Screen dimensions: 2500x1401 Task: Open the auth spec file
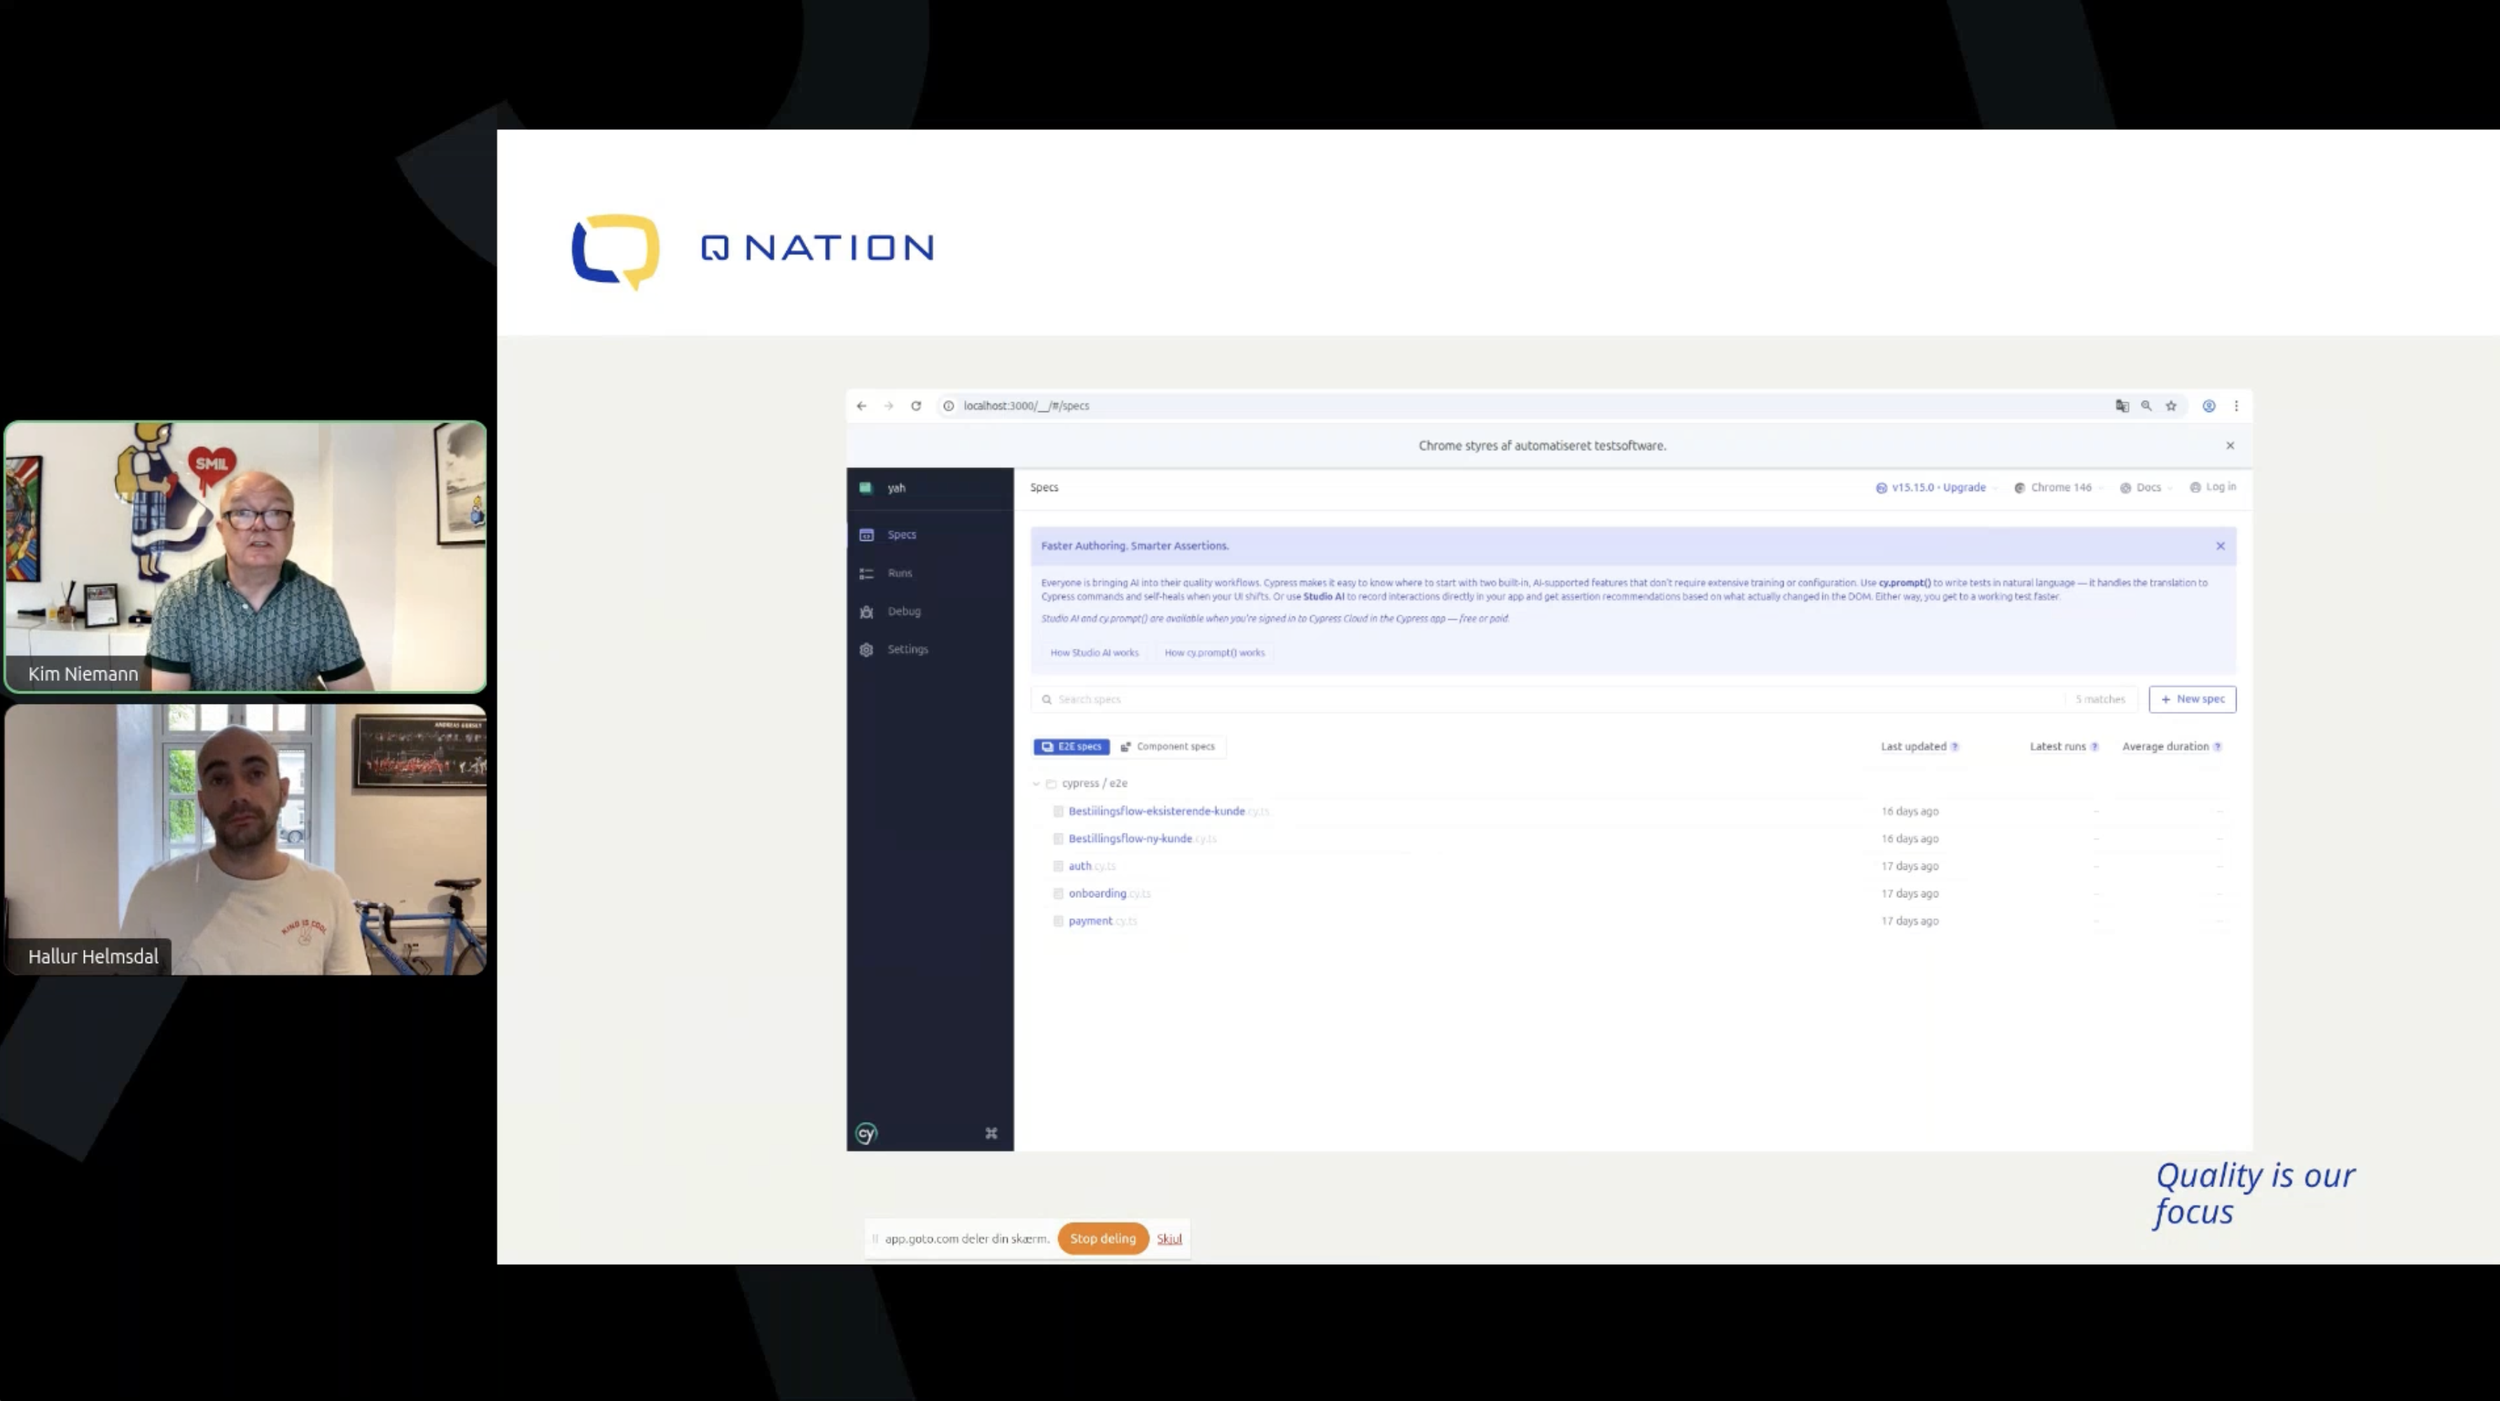pos(1092,866)
